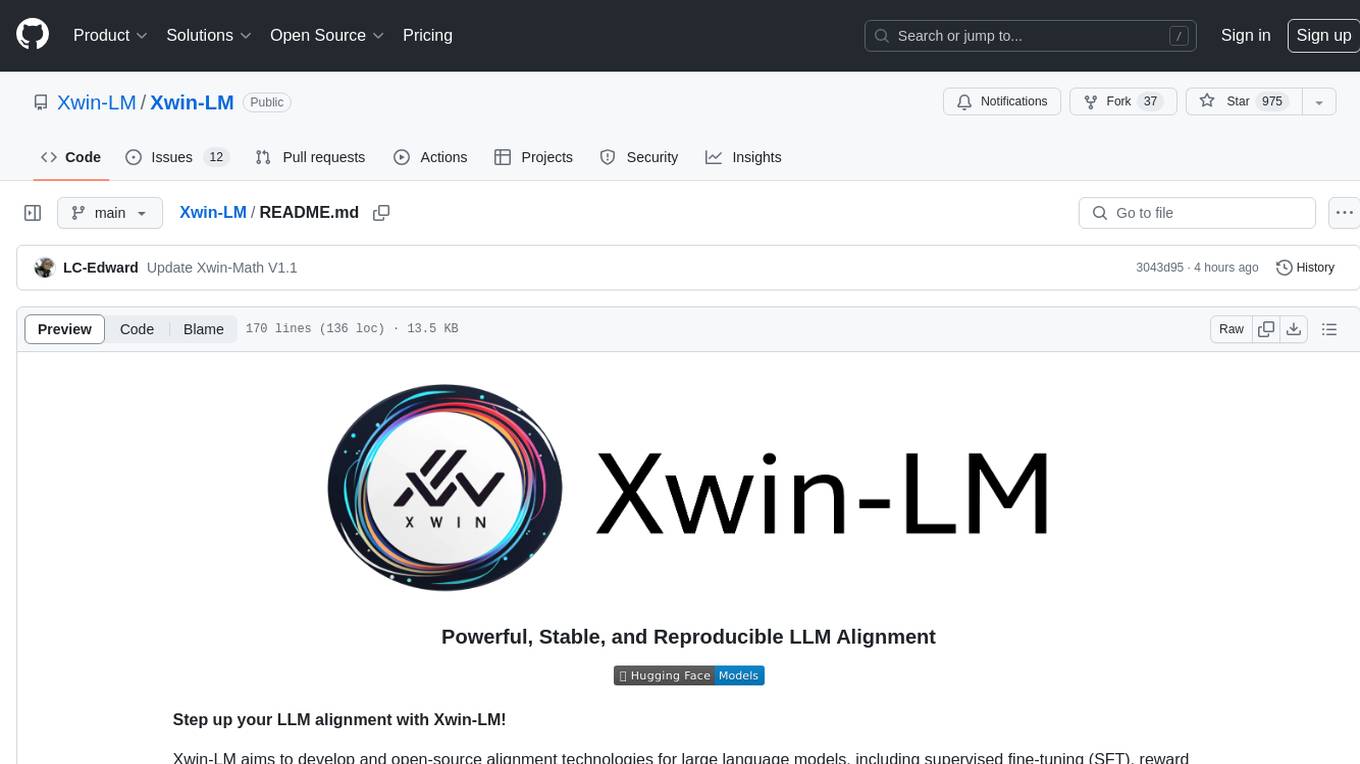Image resolution: width=1360 pixels, height=764 pixels.
Task: Expand the Open Source menu
Action: pyautogui.click(x=327, y=35)
